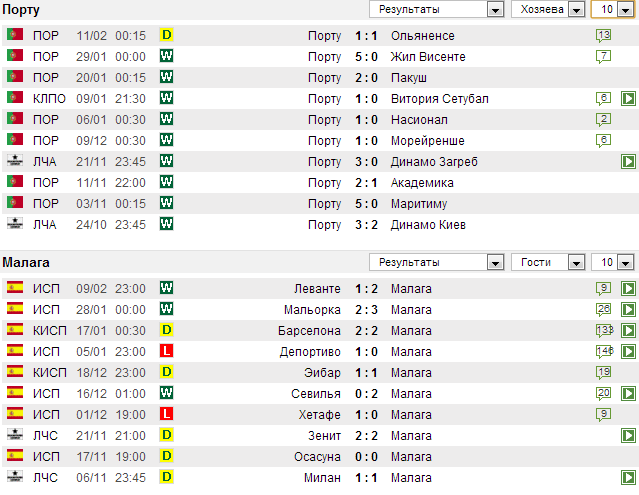The width and height of the screenshot is (639, 495).
Task: Play video for Zenit vs Malaga
Action: [628, 435]
